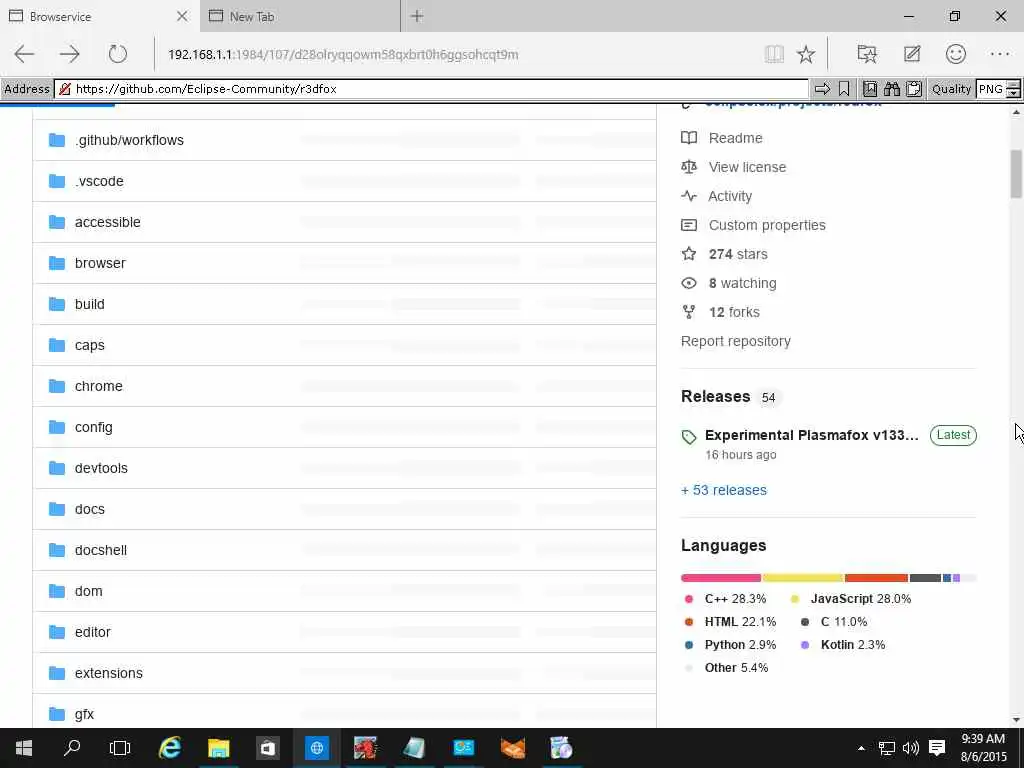The height and width of the screenshot is (768, 1024).
Task: Open Store from taskbar
Action: [268, 748]
